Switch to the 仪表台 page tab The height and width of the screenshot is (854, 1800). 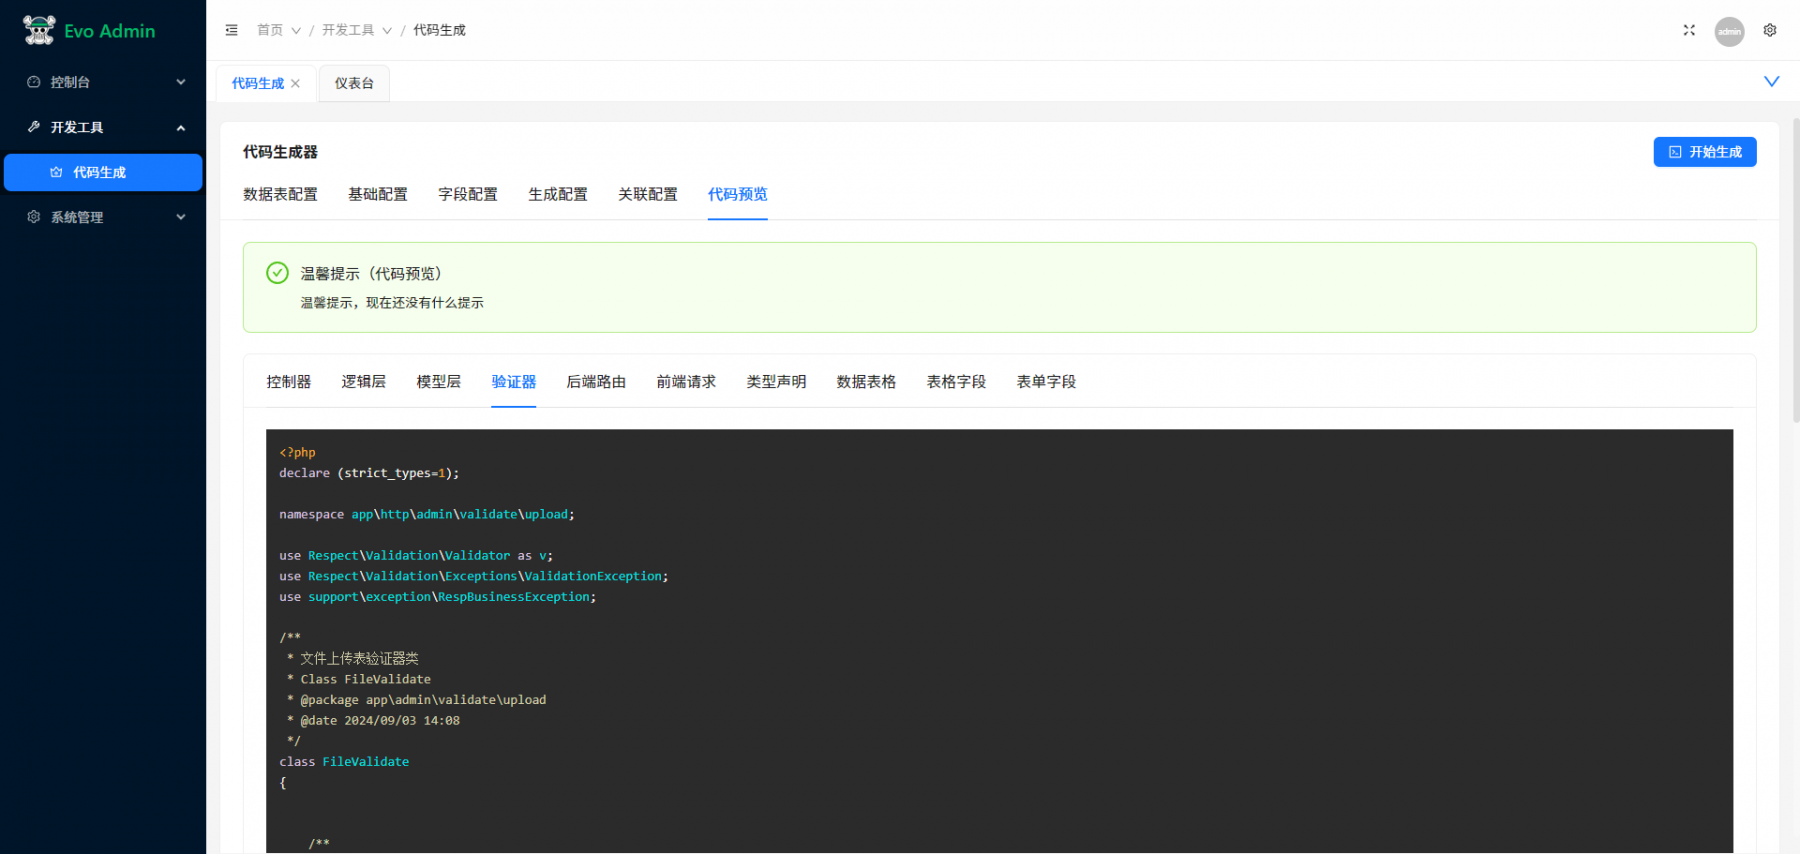click(354, 84)
